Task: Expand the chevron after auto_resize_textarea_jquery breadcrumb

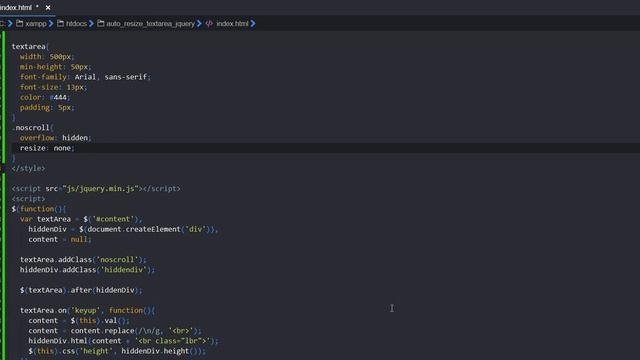Action: (x=199, y=24)
